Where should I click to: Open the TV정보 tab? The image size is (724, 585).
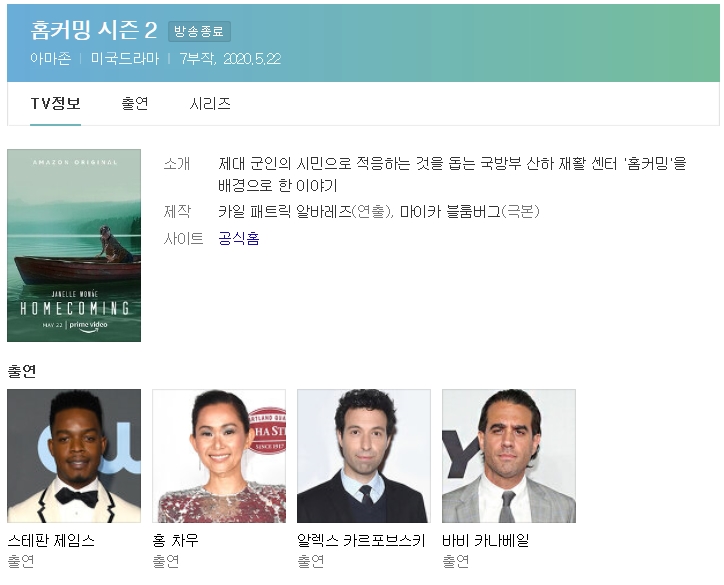(55, 103)
